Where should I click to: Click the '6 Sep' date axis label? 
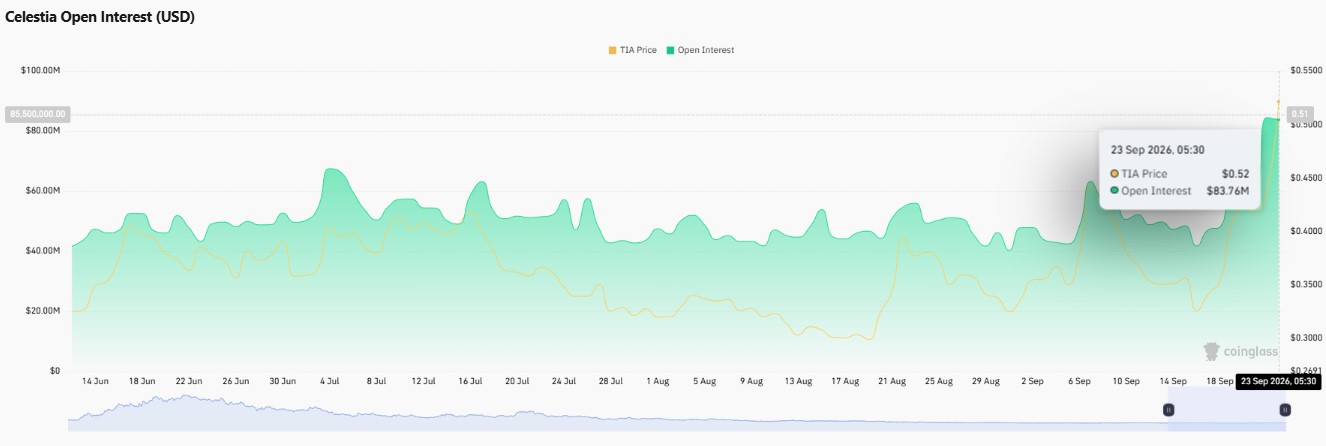[x=1079, y=381]
